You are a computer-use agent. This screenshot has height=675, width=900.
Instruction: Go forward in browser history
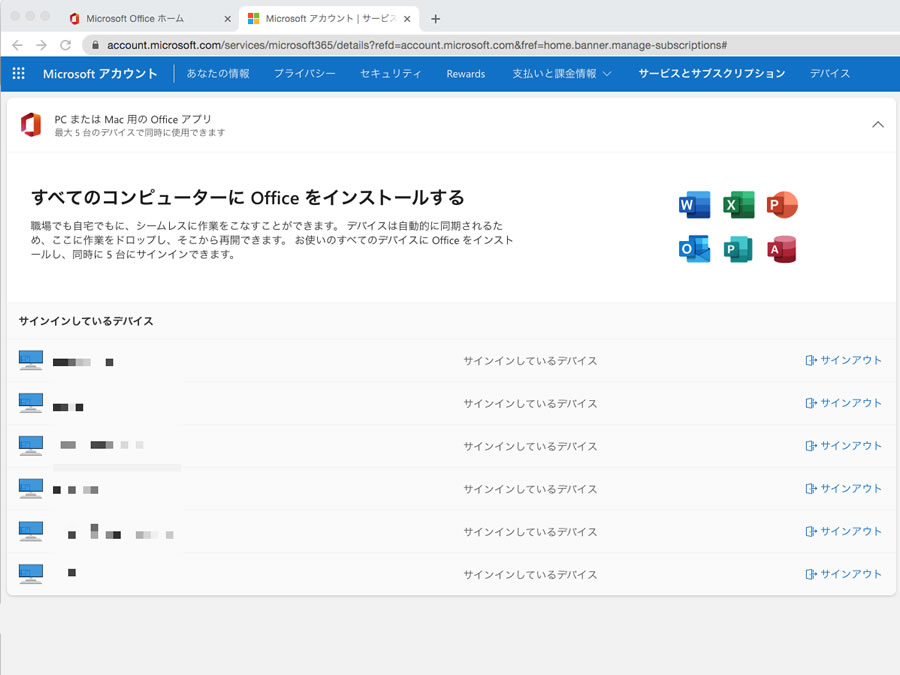pos(41,45)
